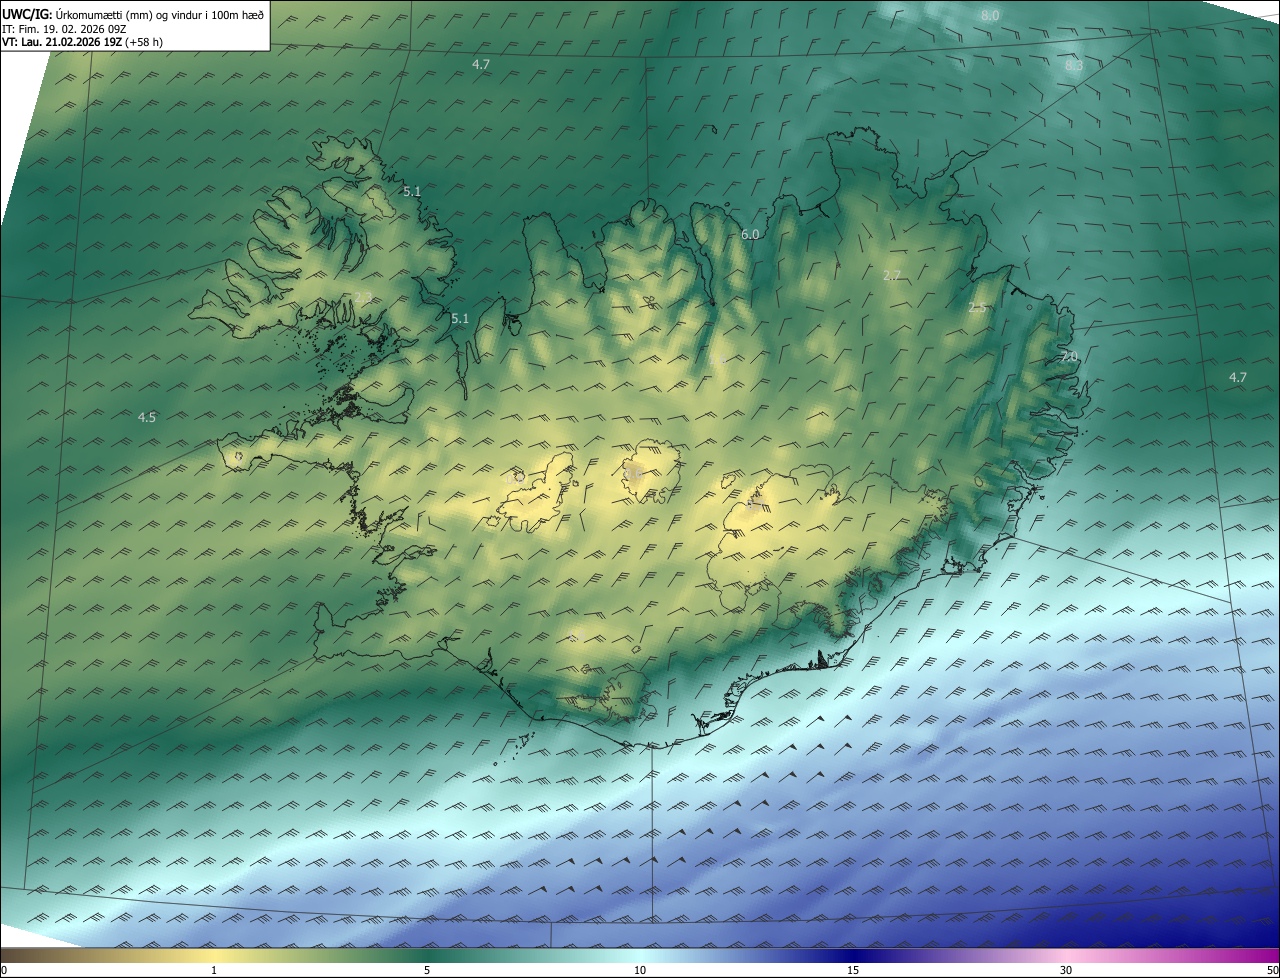The image size is (1280, 978).
Task: Click the 7.0 value label on the map
Action: coord(1069,357)
